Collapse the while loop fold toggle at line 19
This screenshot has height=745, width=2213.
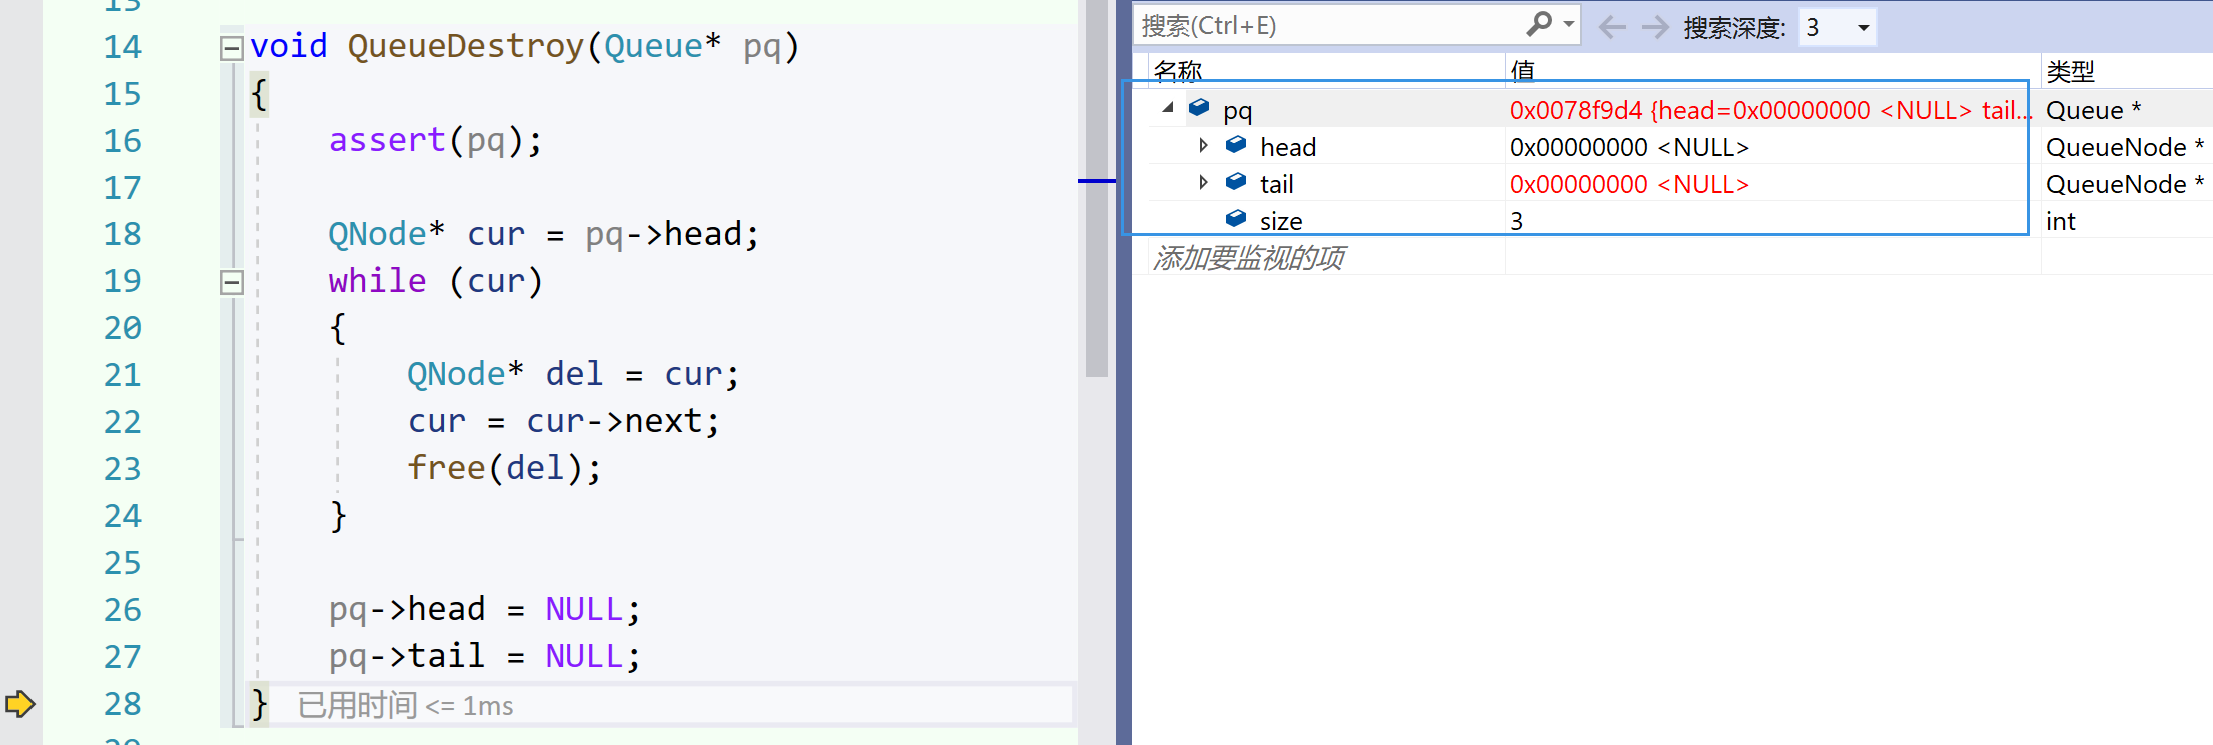231,282
